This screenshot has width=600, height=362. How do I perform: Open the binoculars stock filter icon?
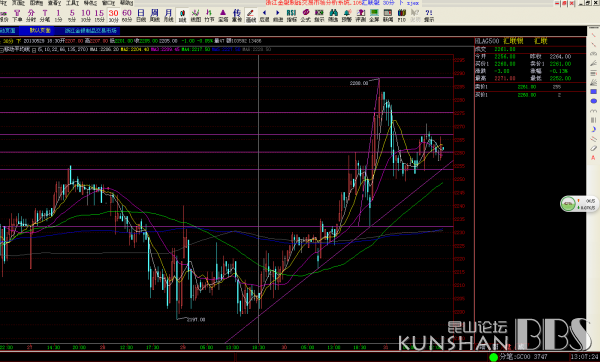[333, 15]
